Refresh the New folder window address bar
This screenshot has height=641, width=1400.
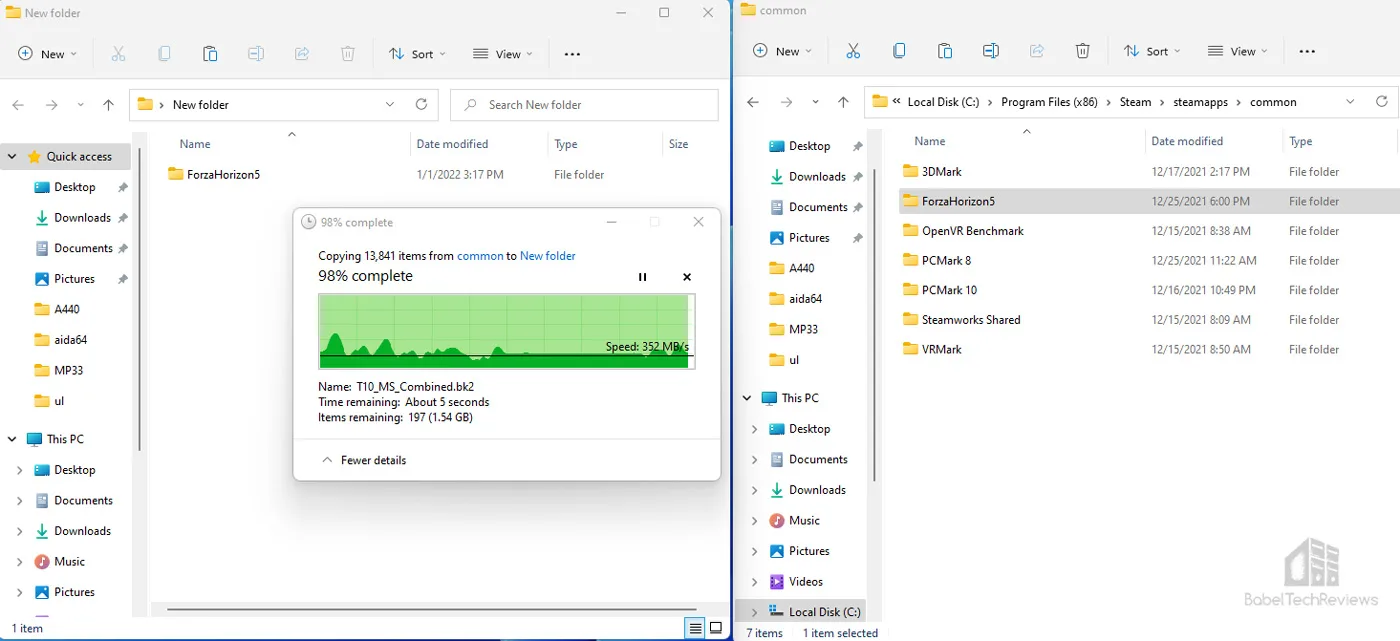tap(421, 104)
